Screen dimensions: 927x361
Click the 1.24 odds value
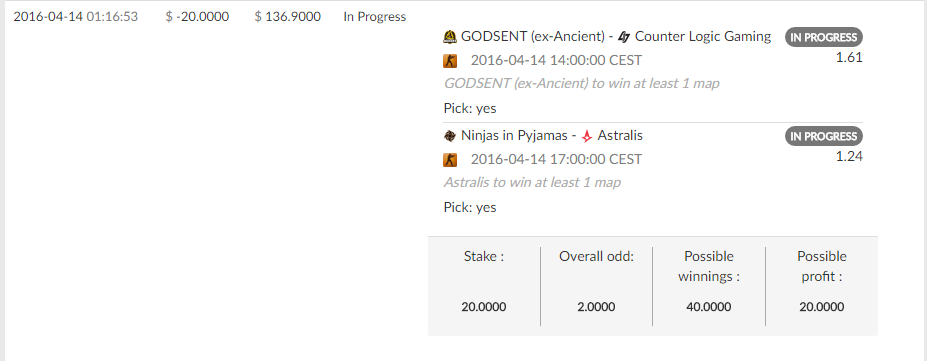[849, 157]
